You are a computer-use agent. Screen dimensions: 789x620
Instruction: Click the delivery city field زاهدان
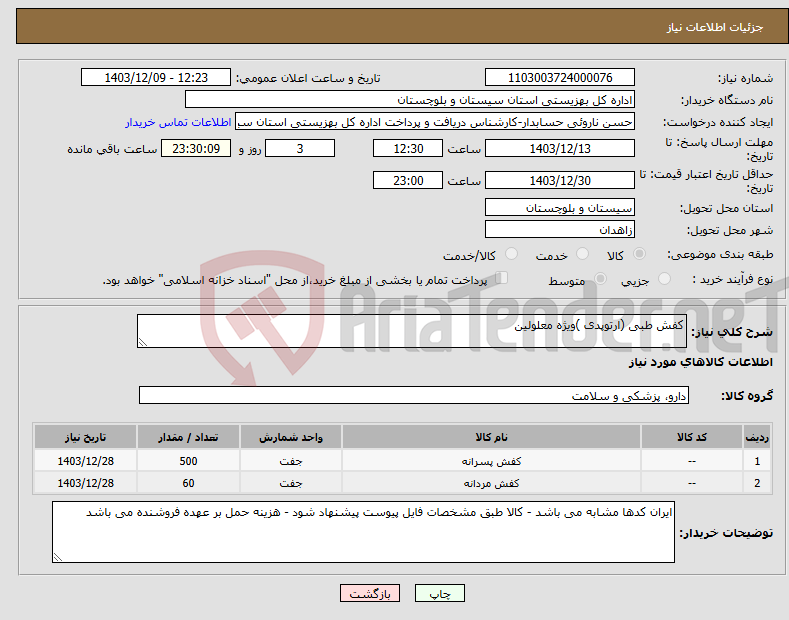(x=560, y=229)
